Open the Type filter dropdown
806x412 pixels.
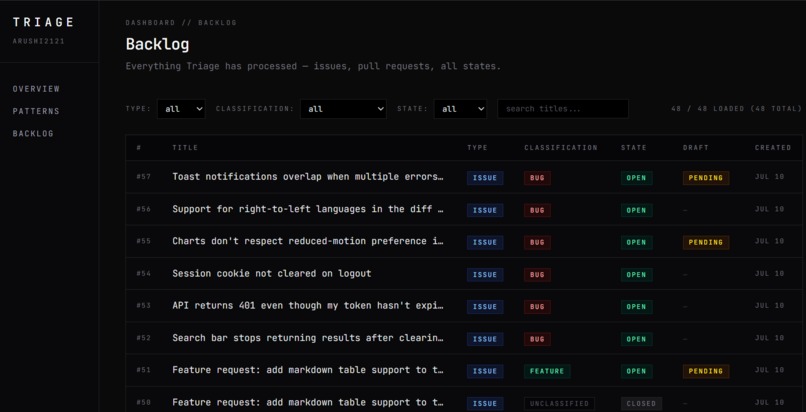click(x=181, y=109)
